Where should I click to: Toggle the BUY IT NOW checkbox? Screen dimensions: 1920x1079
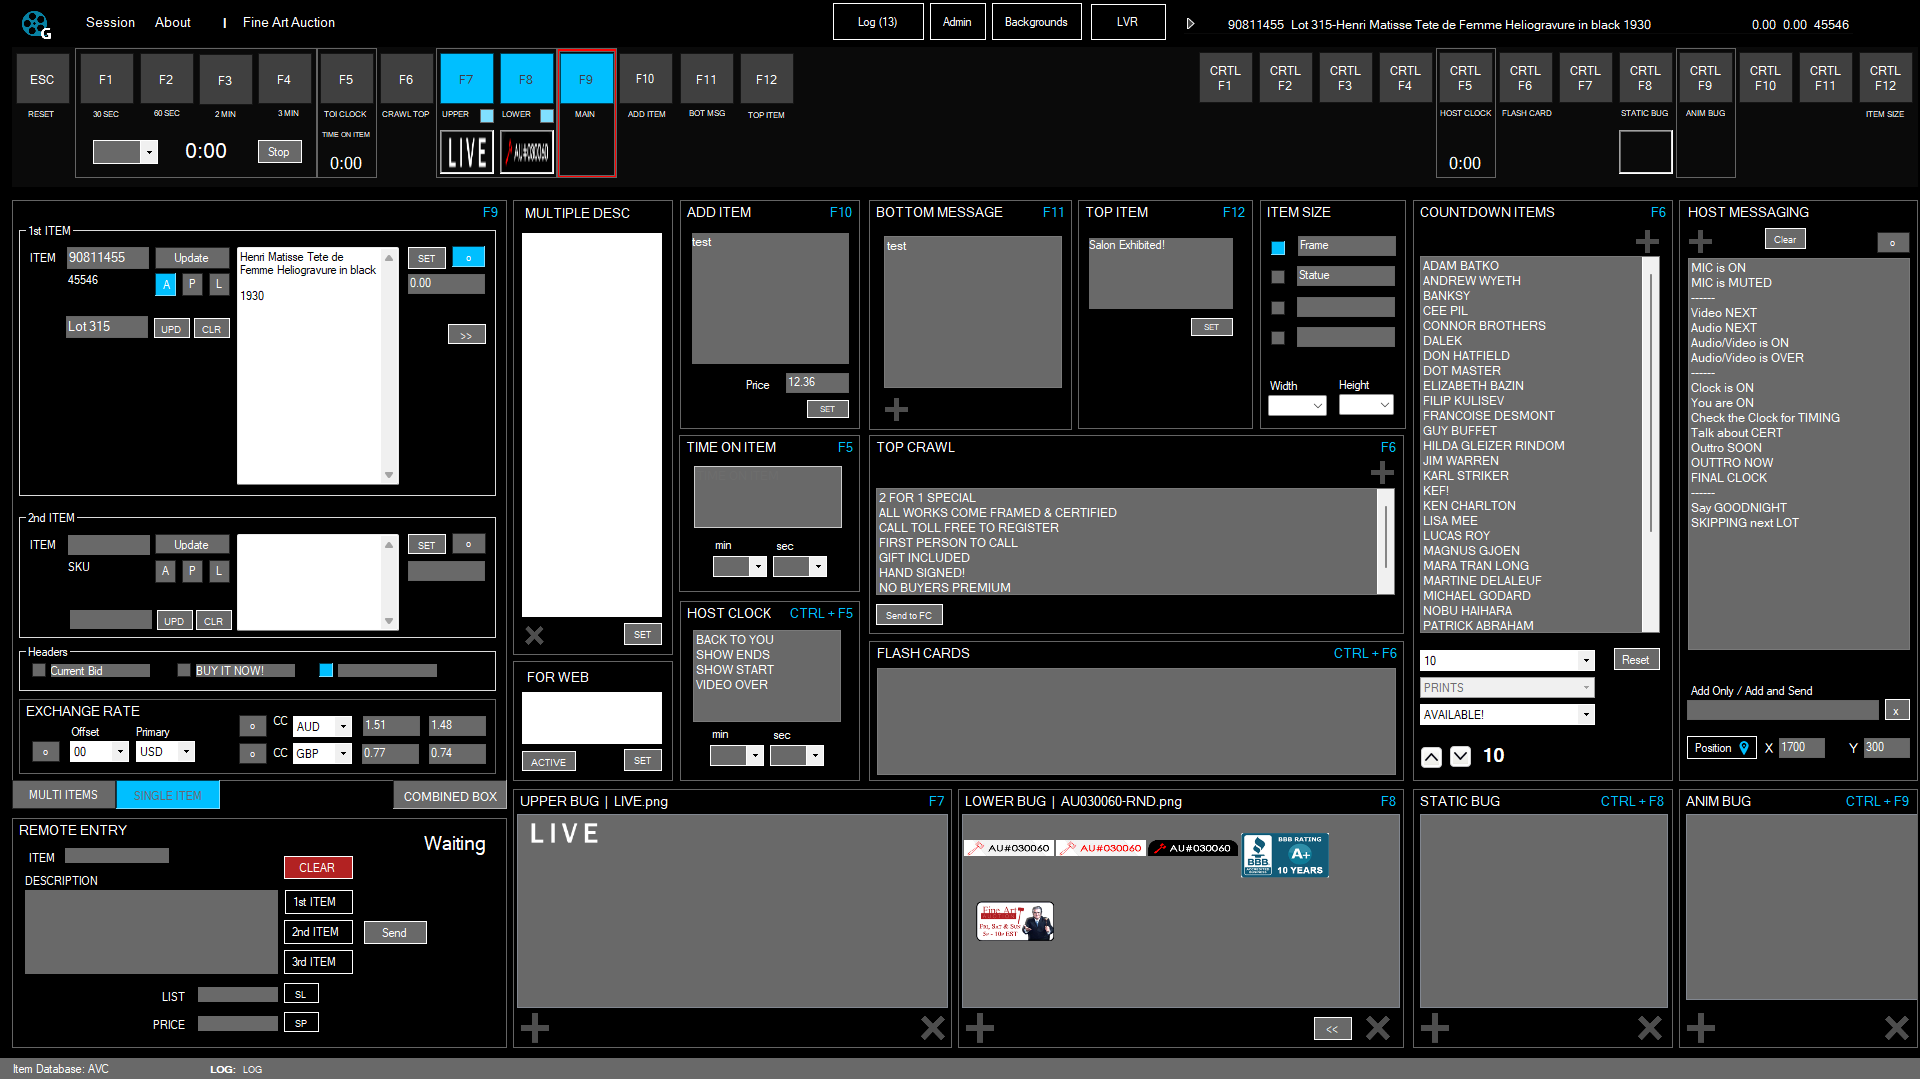(x=183, y=670)
